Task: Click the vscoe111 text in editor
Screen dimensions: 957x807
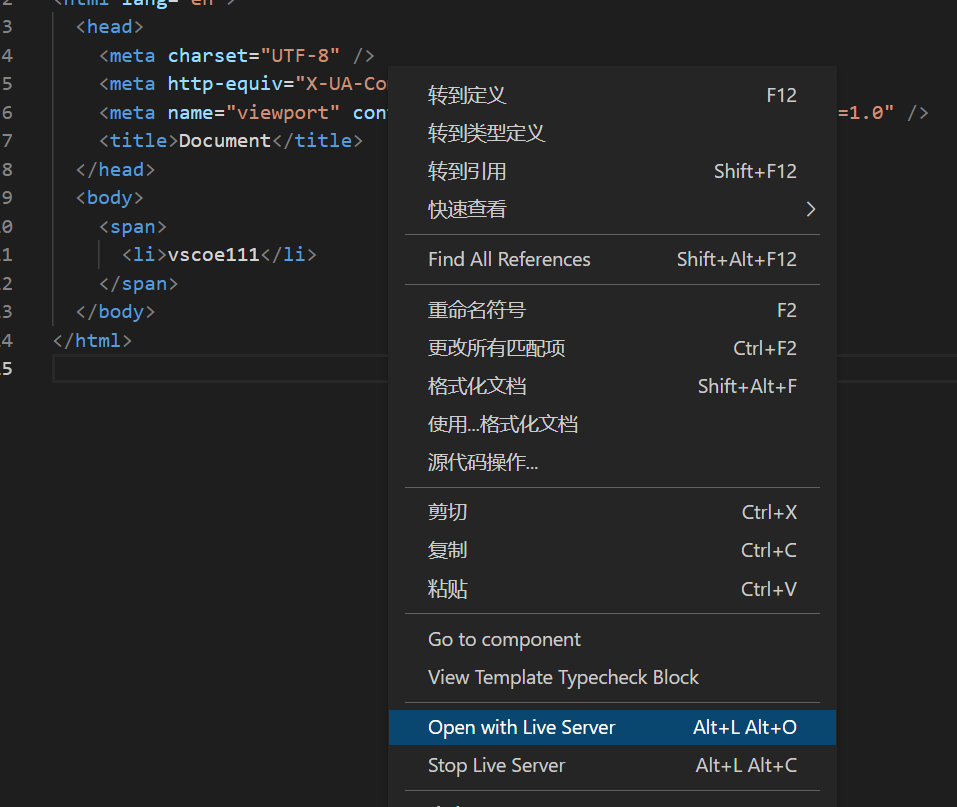Action: point(213,255)
